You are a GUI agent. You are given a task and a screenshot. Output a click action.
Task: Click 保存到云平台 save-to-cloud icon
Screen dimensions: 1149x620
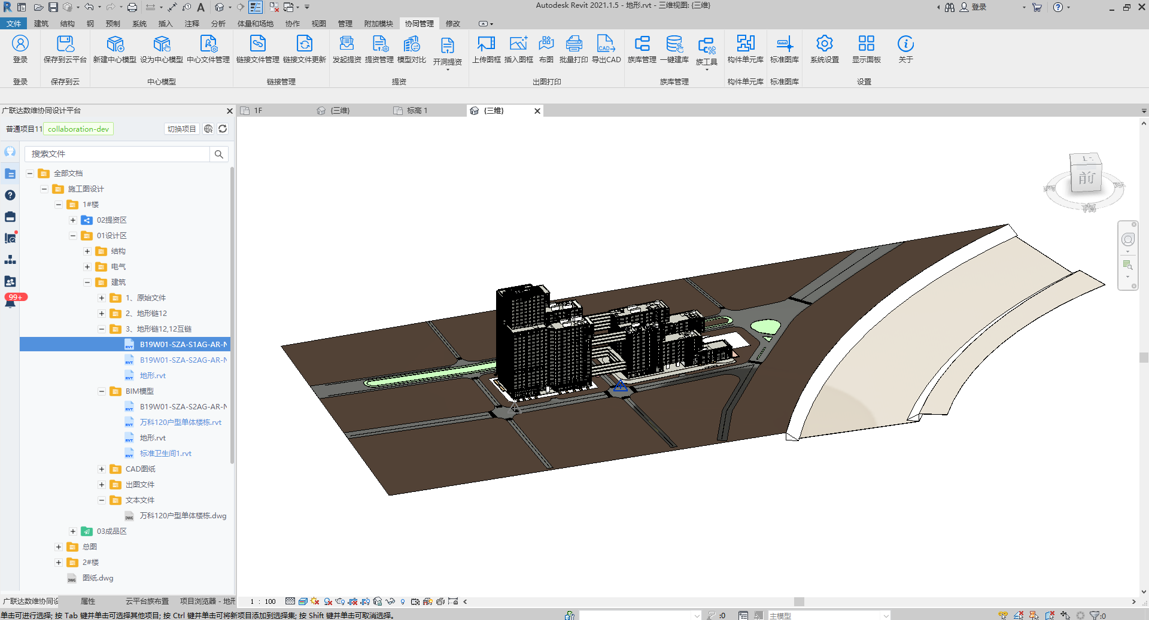click(x=65, y=45)
